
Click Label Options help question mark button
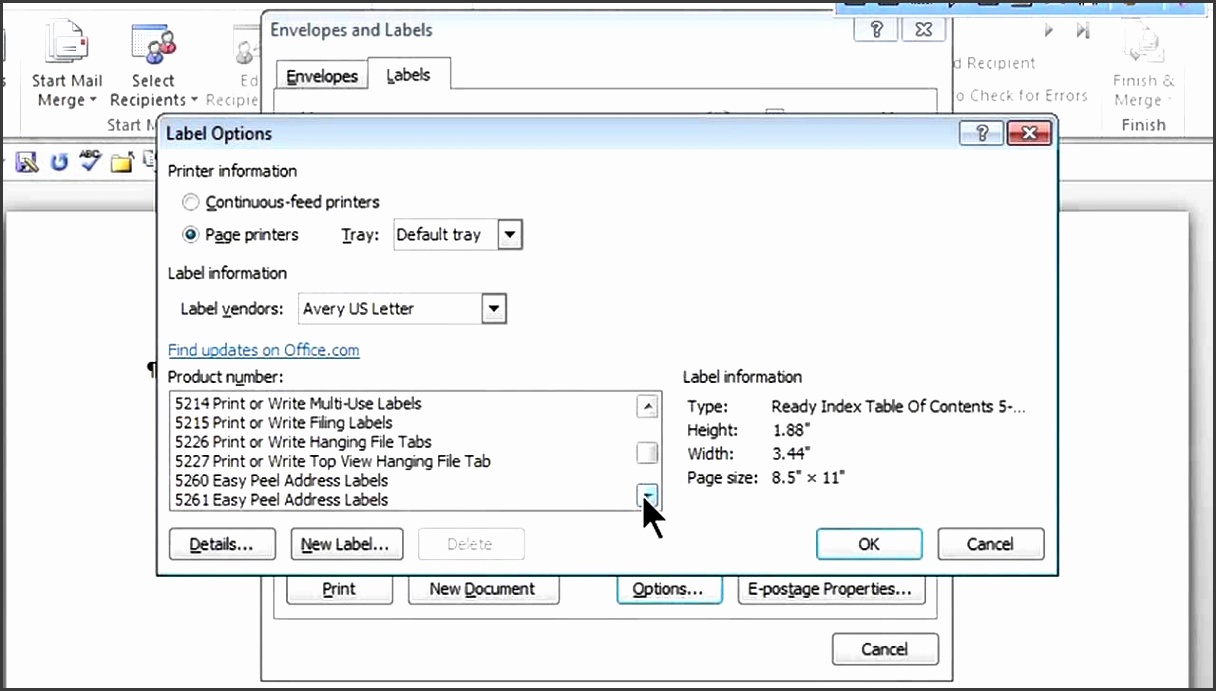[981, 133]
